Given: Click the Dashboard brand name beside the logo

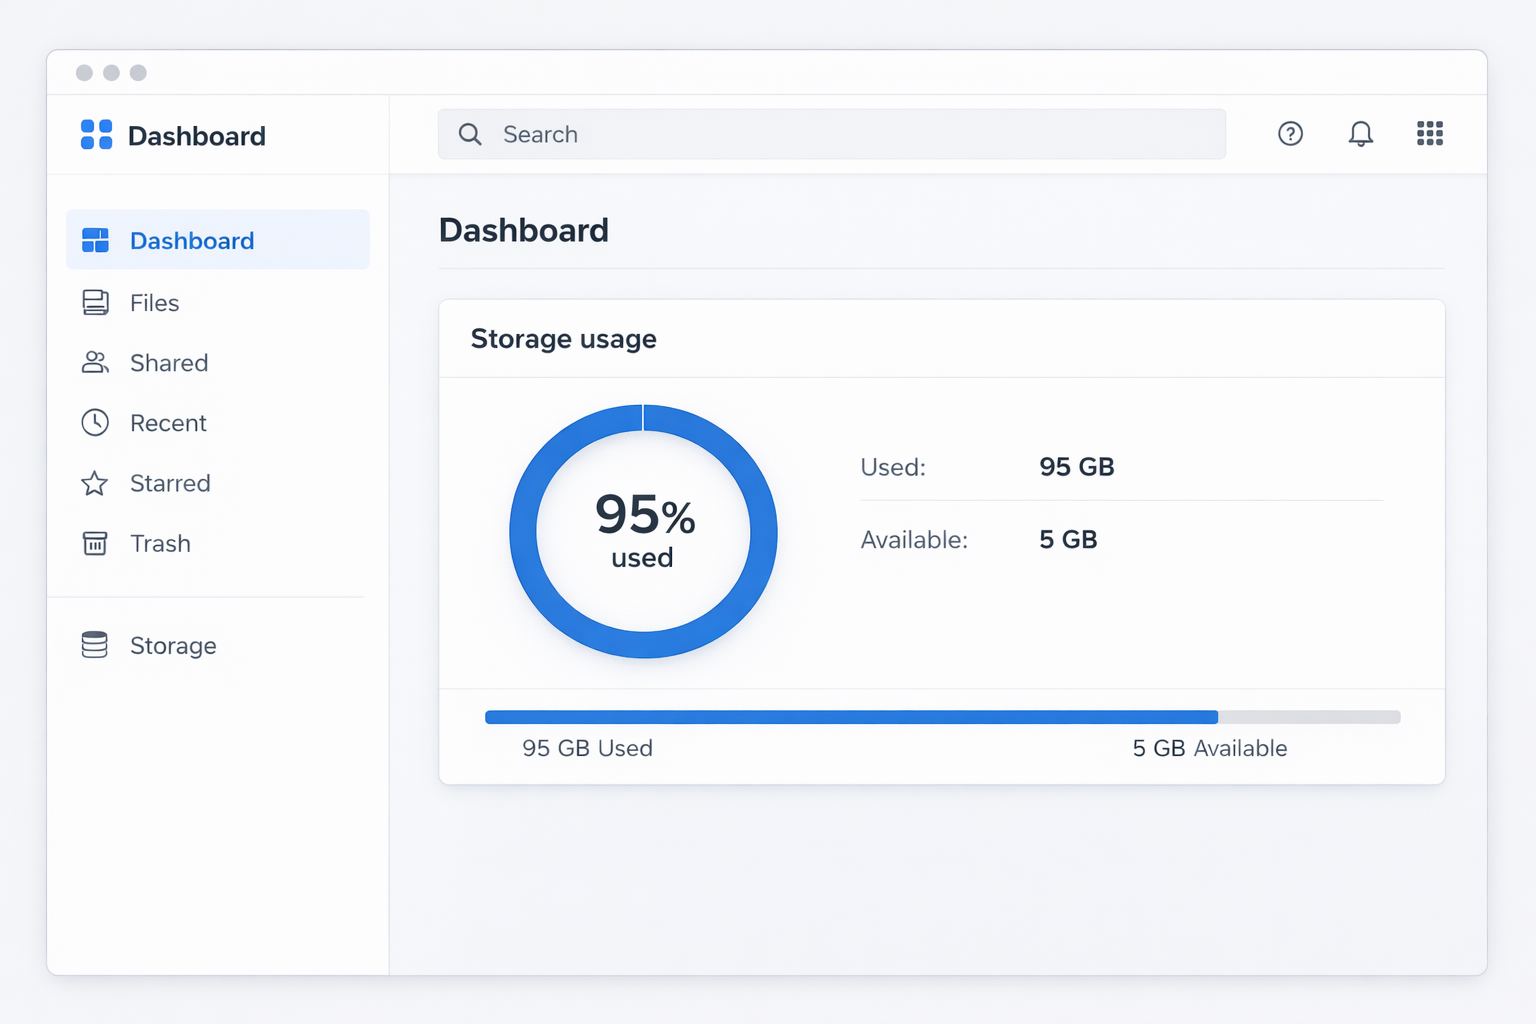Looking at the screenshot, I should pos(197,136).
